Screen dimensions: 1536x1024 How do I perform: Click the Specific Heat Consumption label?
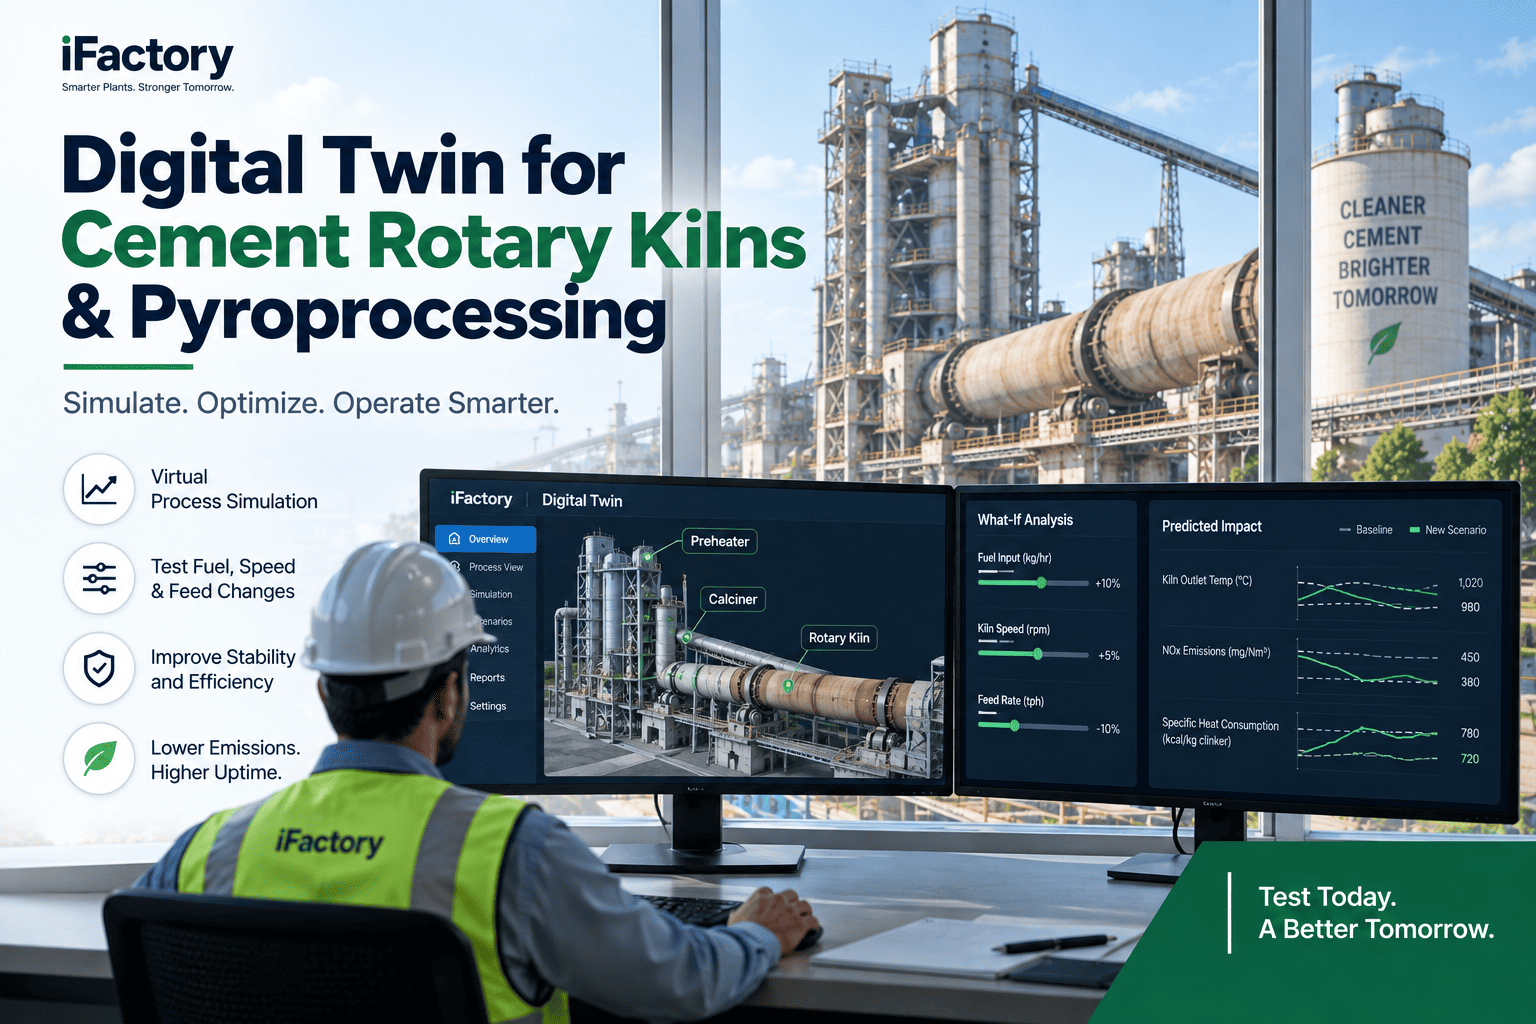click(x=1220, y=732)
